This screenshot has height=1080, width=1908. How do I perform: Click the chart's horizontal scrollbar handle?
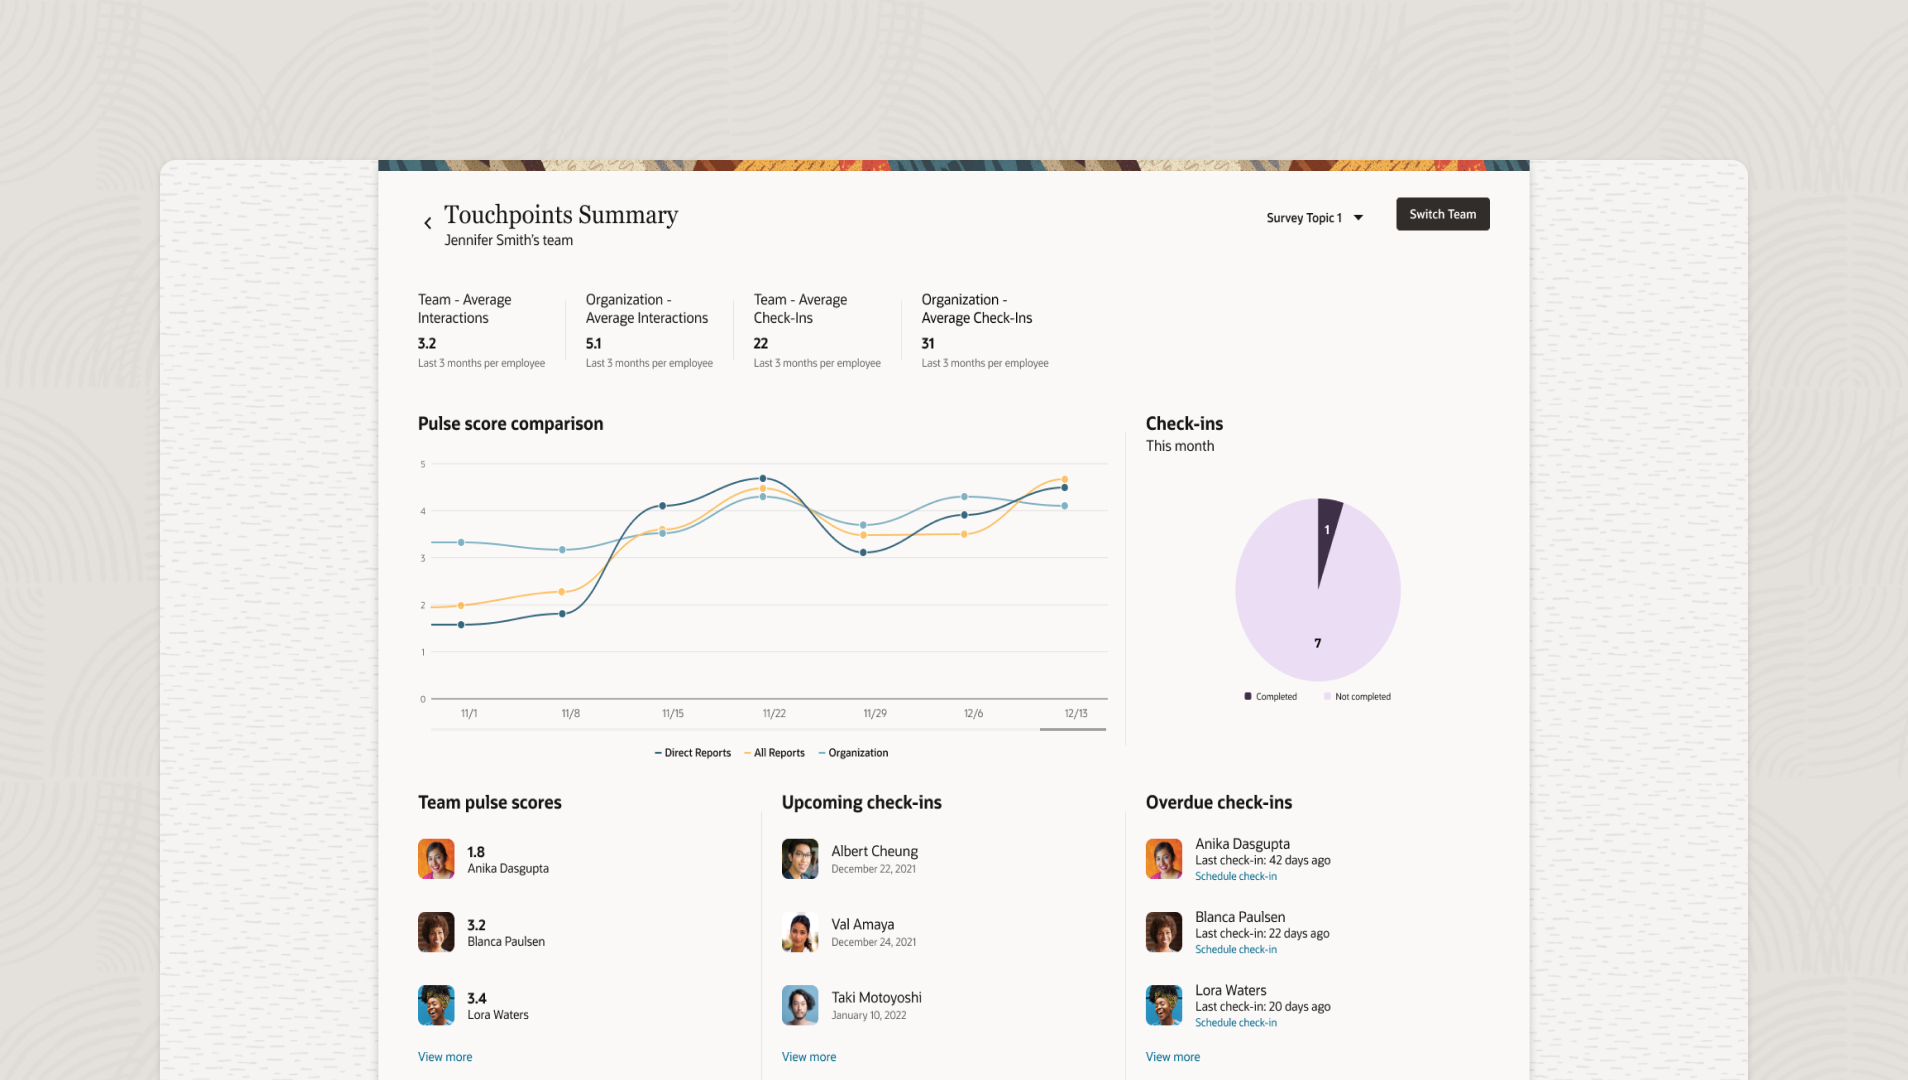pos(1072,729)
